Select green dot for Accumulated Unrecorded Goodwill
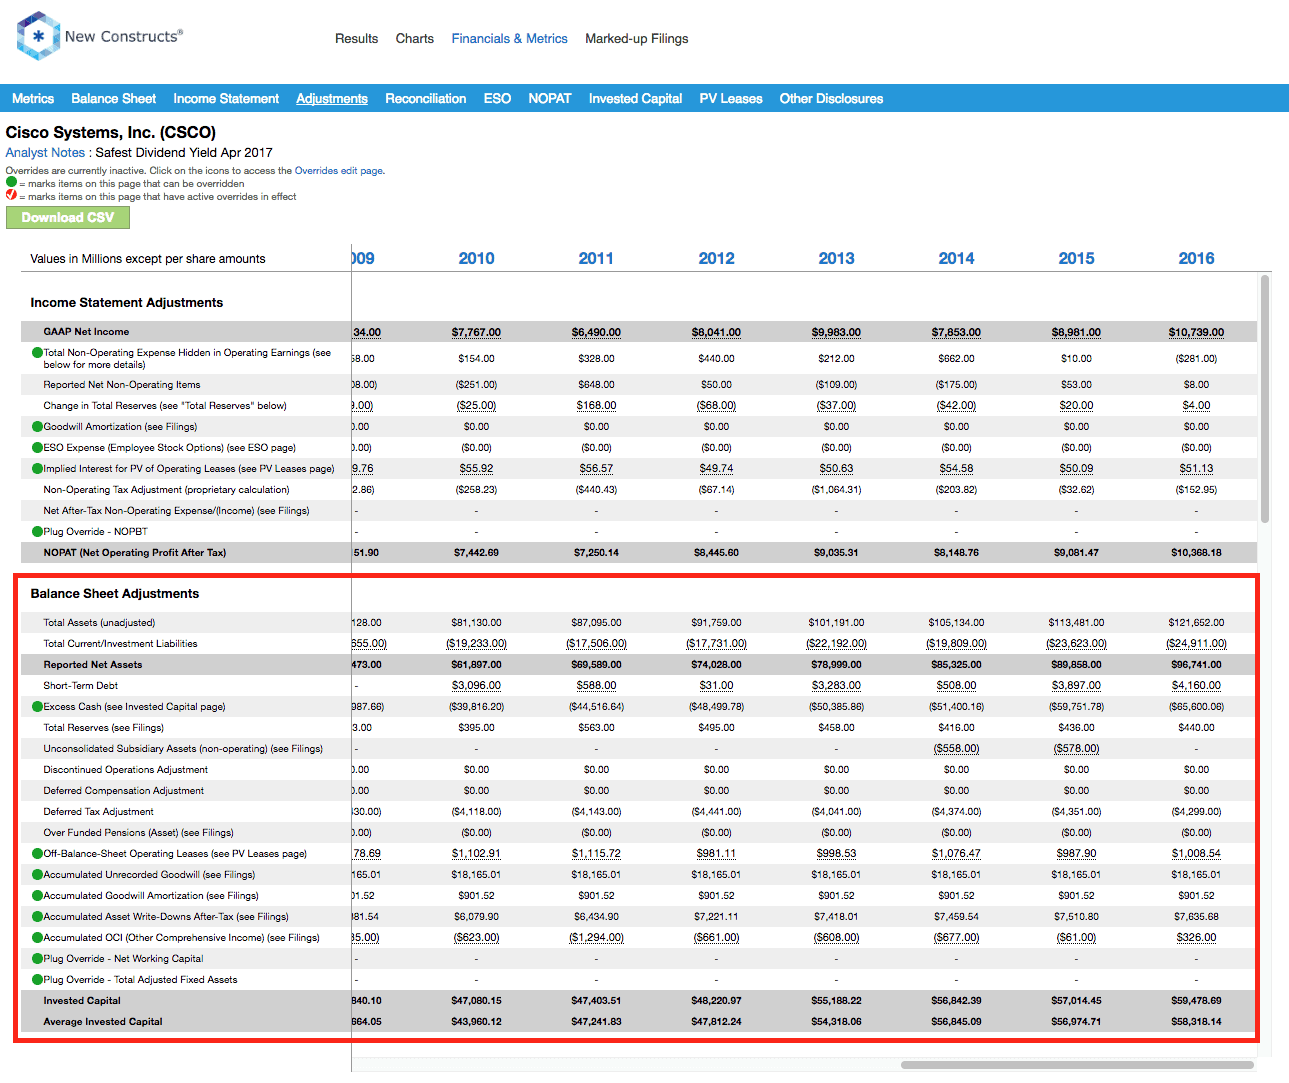The height and width of the screenshot is (1083, 1289). click(37, 875)
